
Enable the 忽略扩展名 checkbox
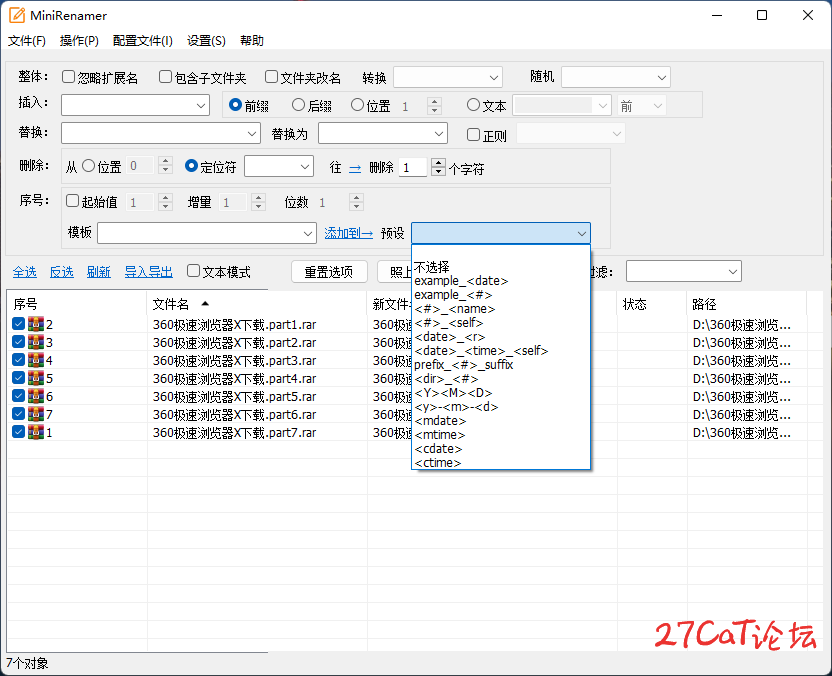pyautogui.click(x=68, y=77)
